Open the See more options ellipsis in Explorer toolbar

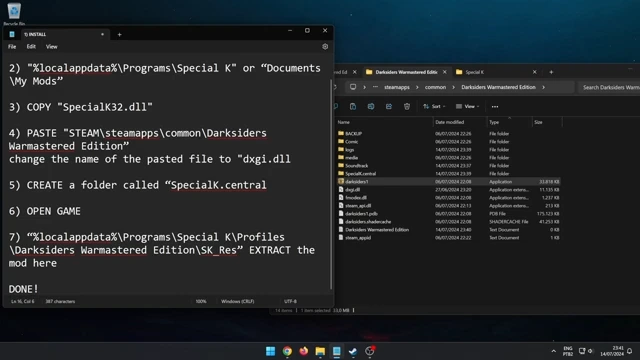pyautogui.click(x=495, y=107)
